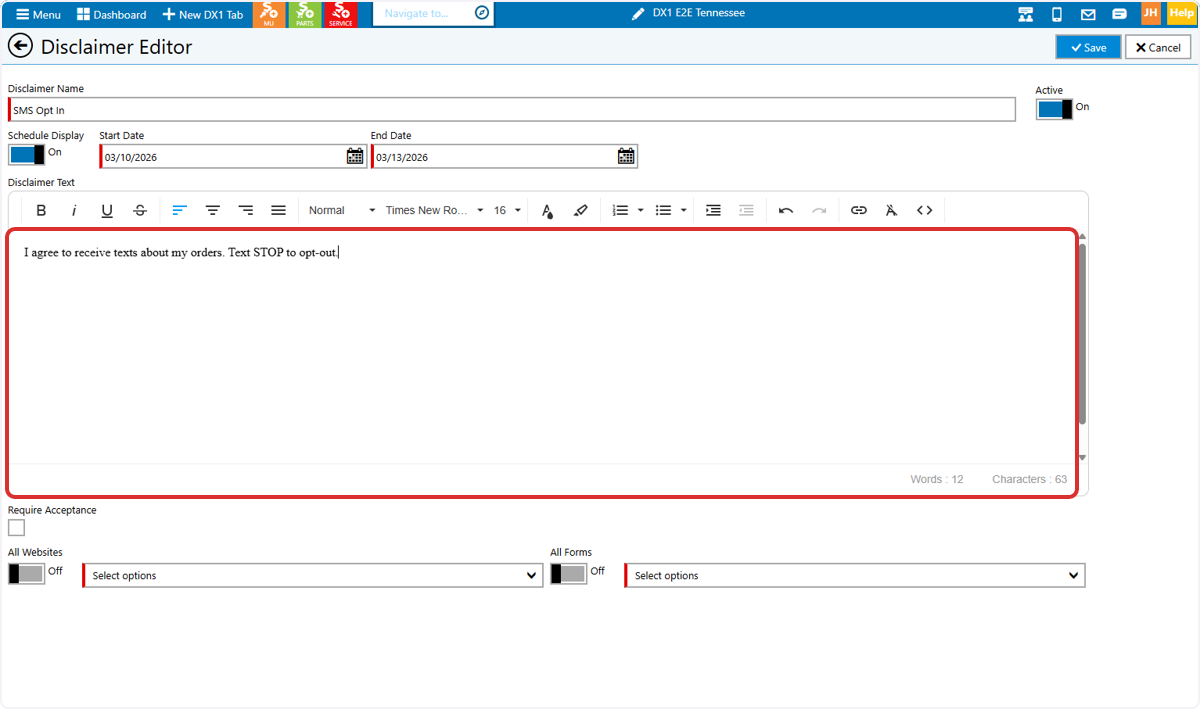Choose the highlight background color tool
The image size is (1200, 709).
click(x=580, y=210)
